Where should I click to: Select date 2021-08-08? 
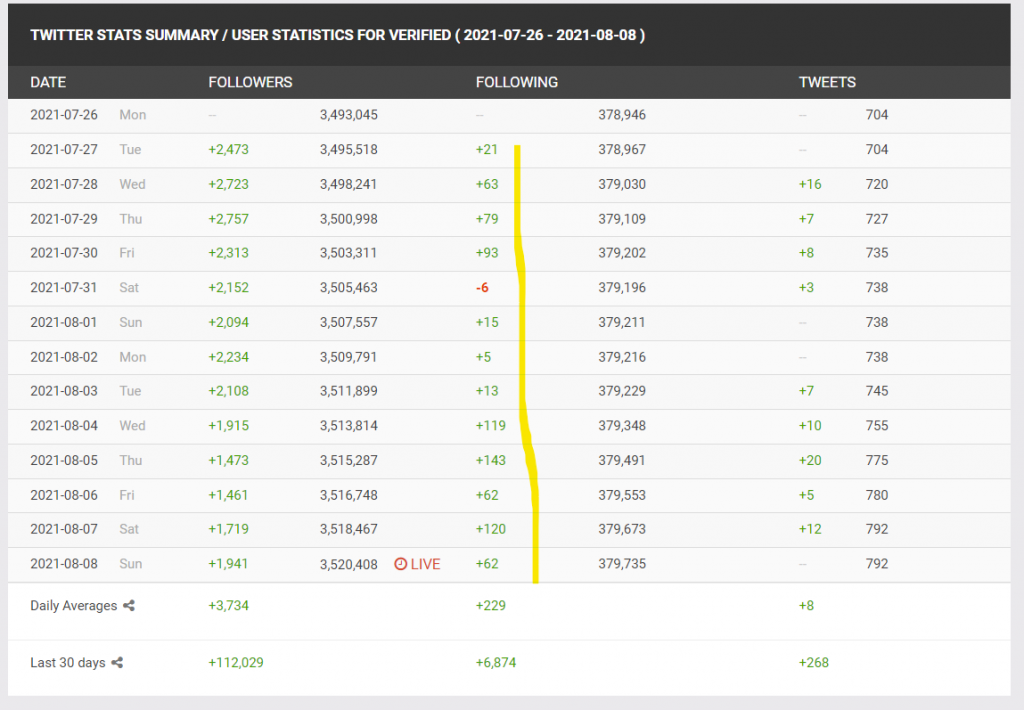tap(63, 564)
